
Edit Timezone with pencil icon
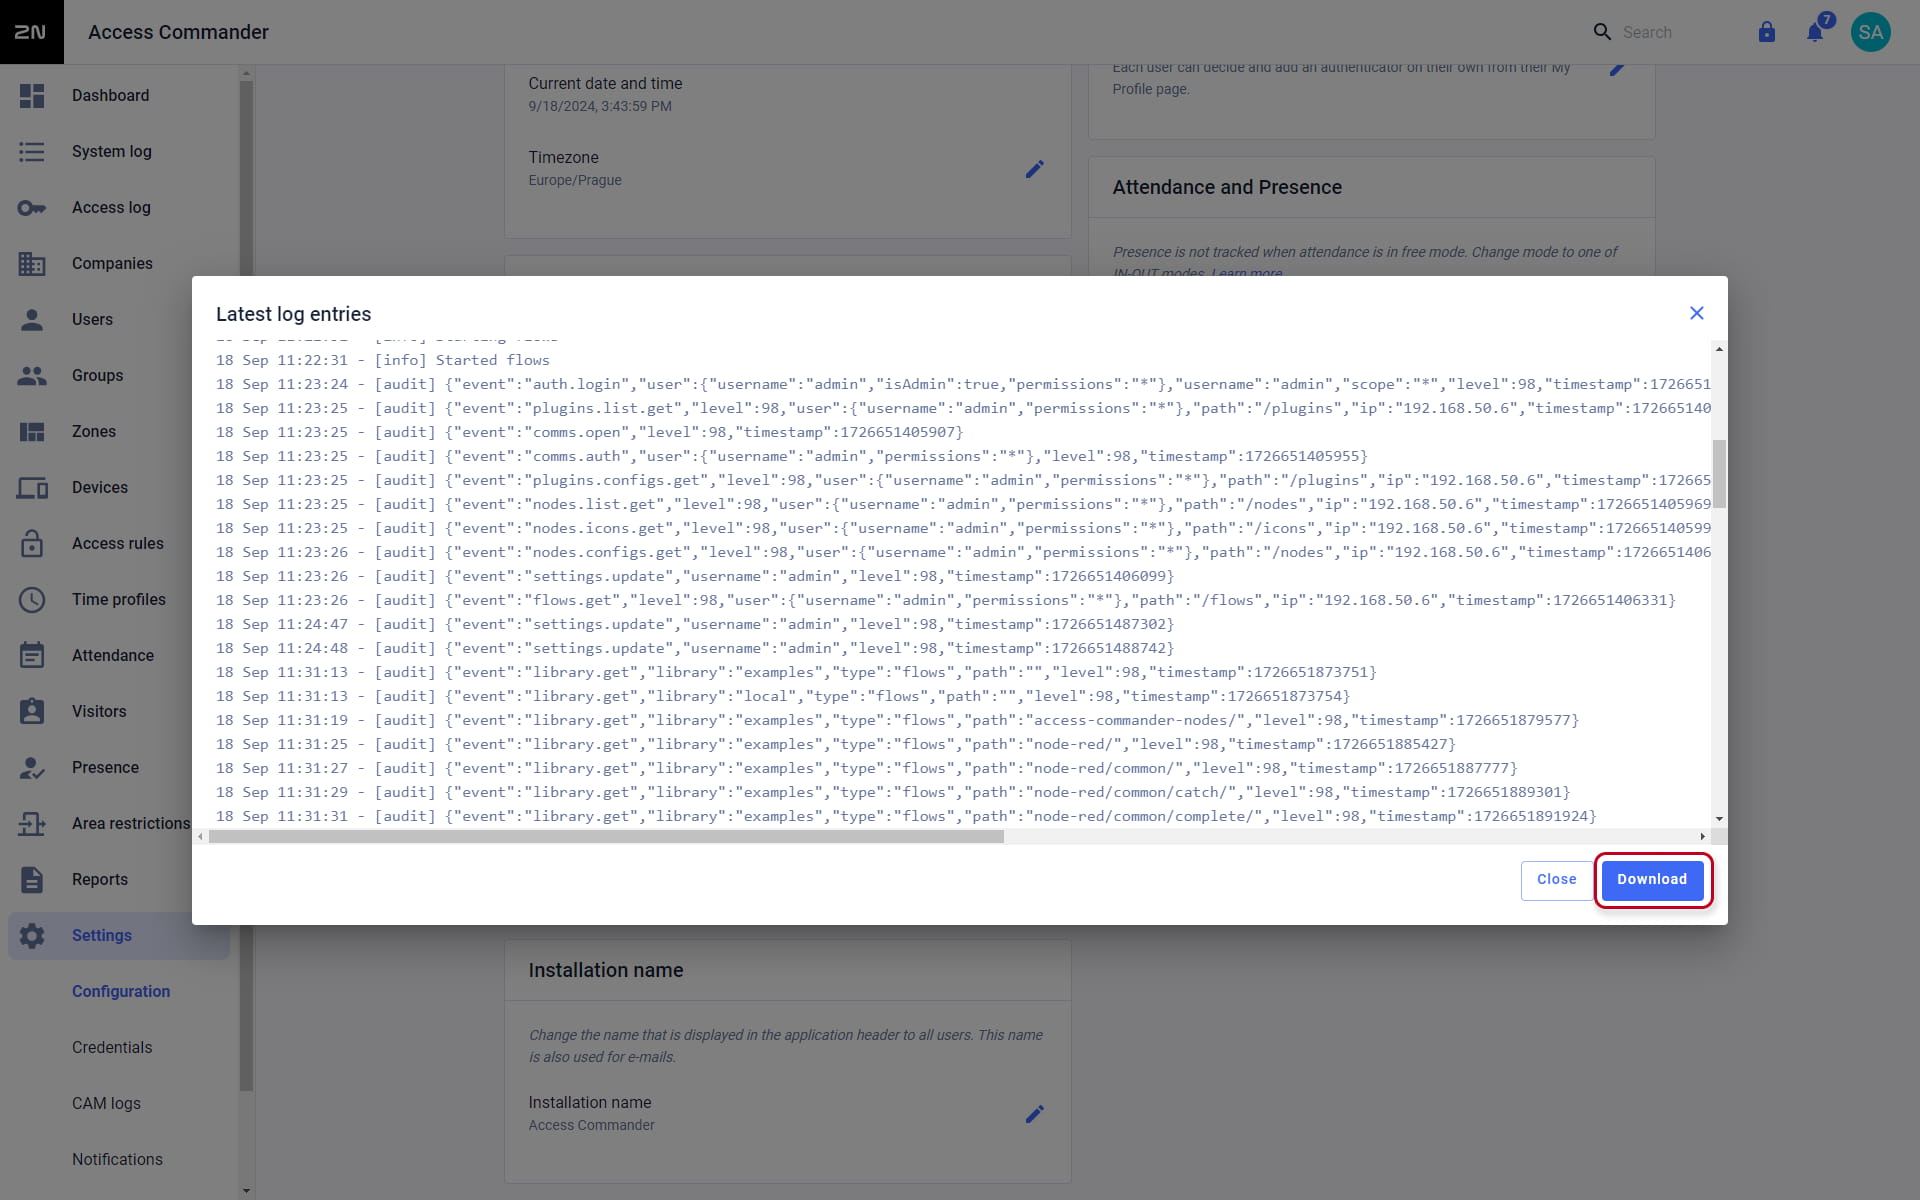click(x=1035, y=169)
